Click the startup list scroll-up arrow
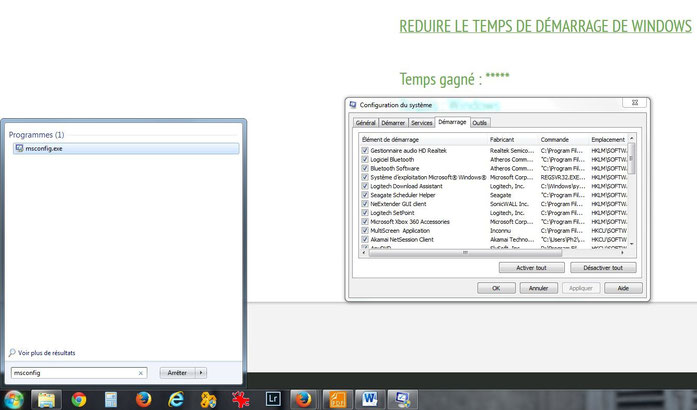Image resolution: width=697 pixels, height=410 pixels. point(632,139)
